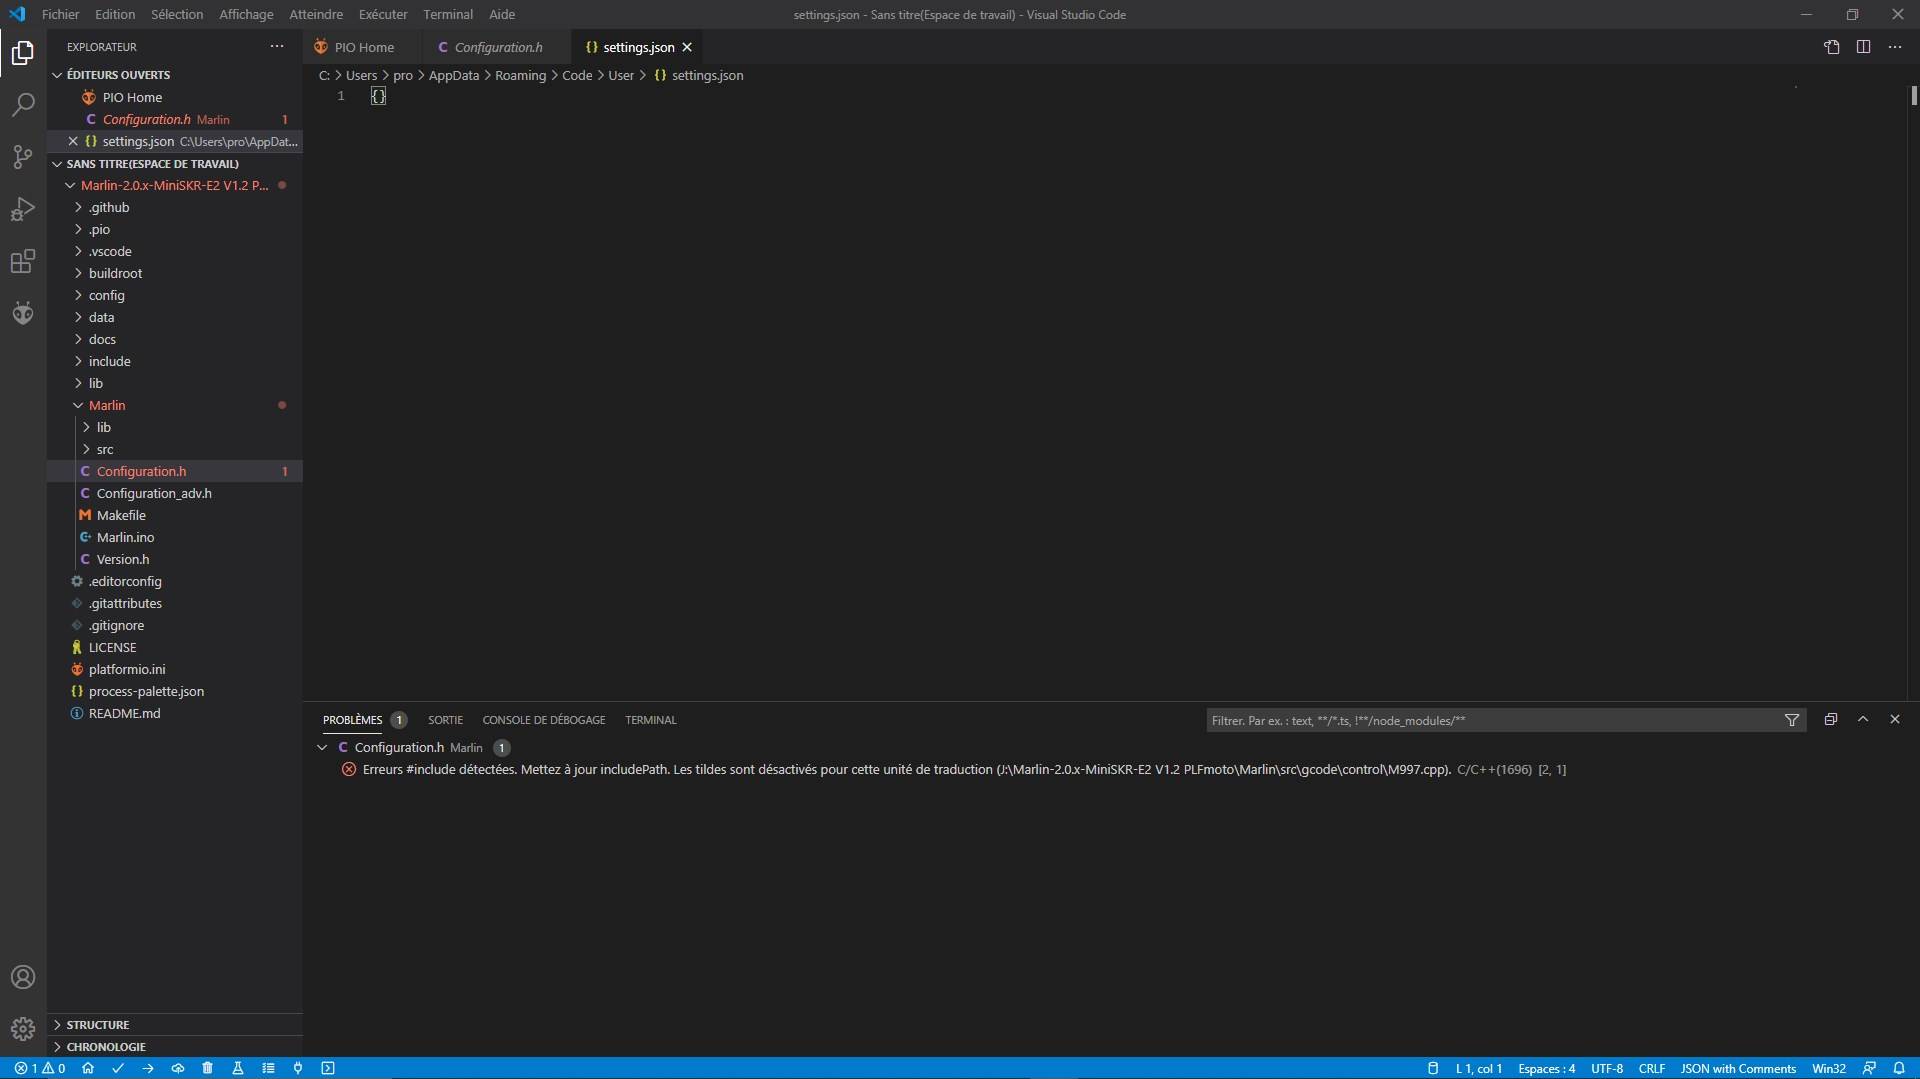Image resolution: width=1920 pixels, height=1079 pixels.
Task: Click CRLF end-of-line selector
Action: (1652, 1068)
